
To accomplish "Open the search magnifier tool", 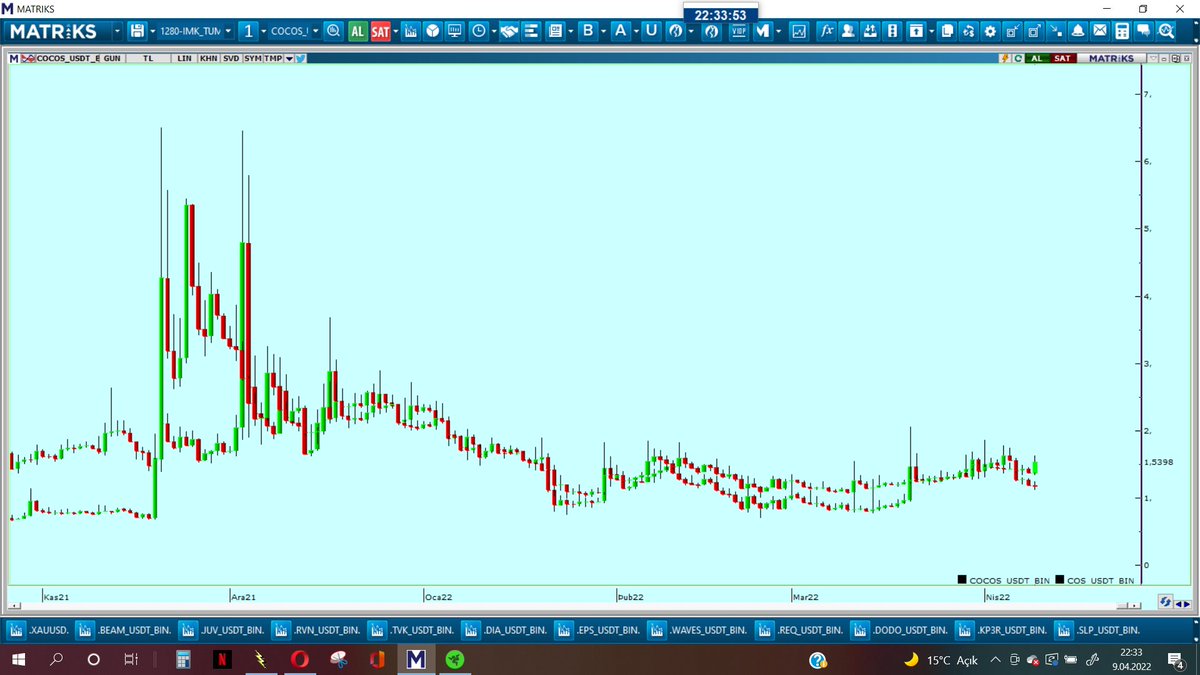I will pos(333,31).
